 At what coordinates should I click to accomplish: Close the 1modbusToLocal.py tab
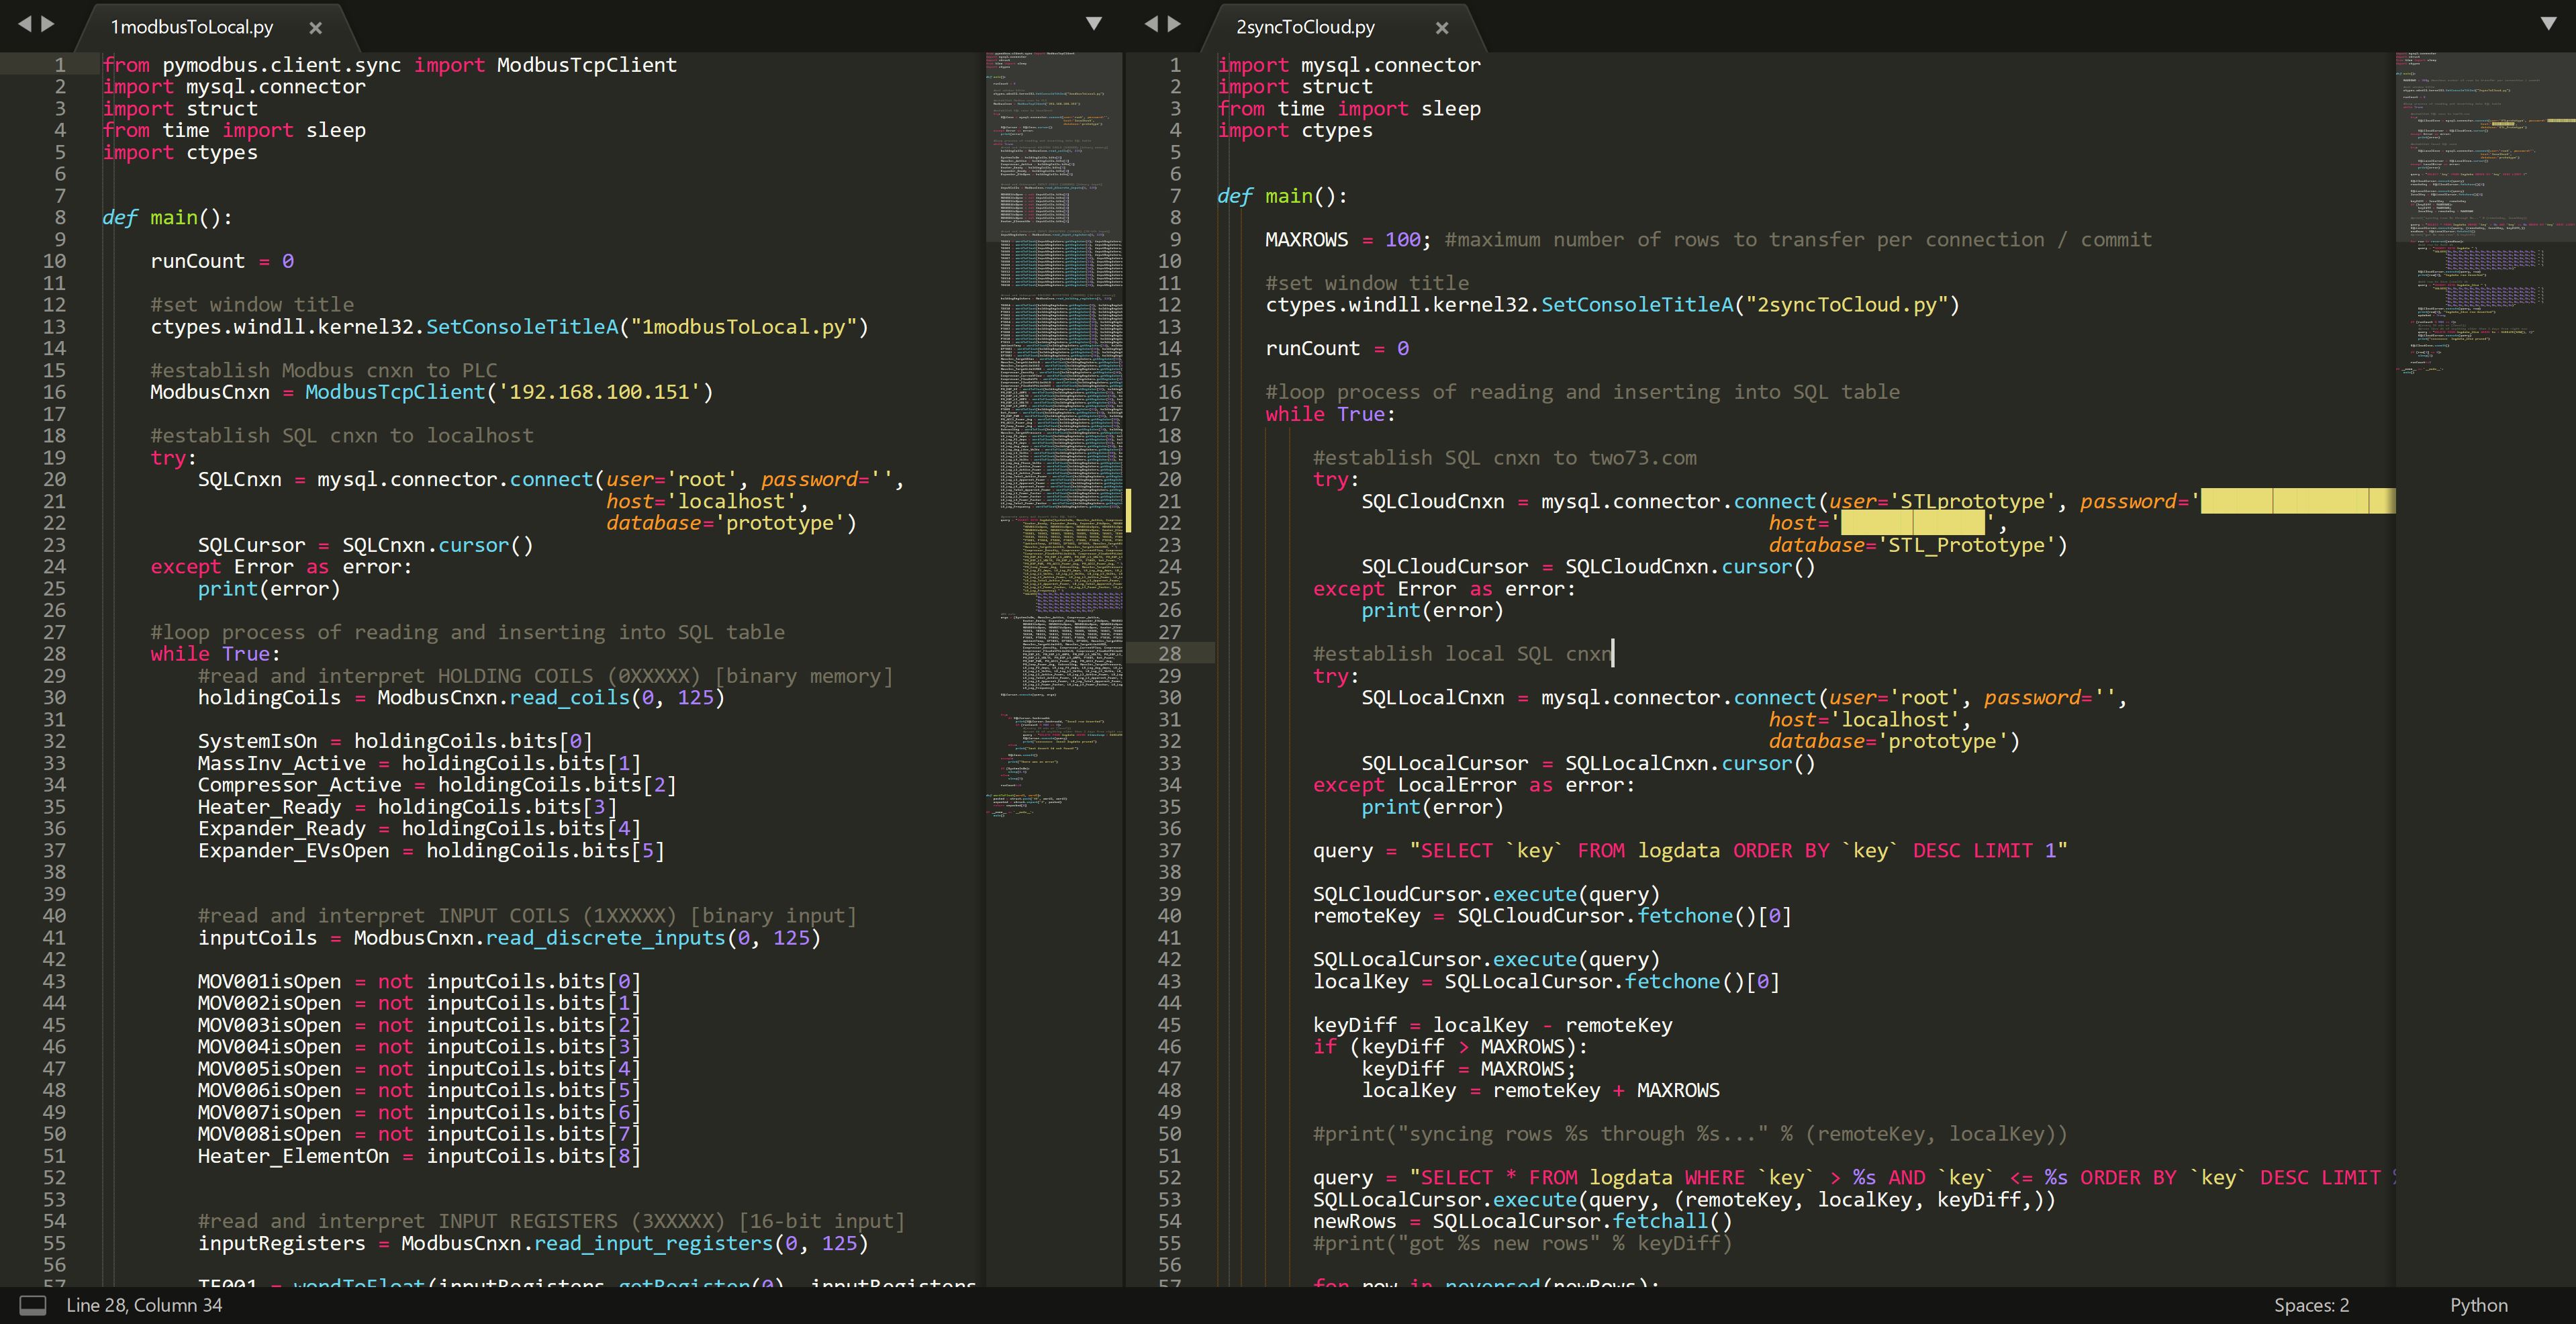tap(315, 28)
